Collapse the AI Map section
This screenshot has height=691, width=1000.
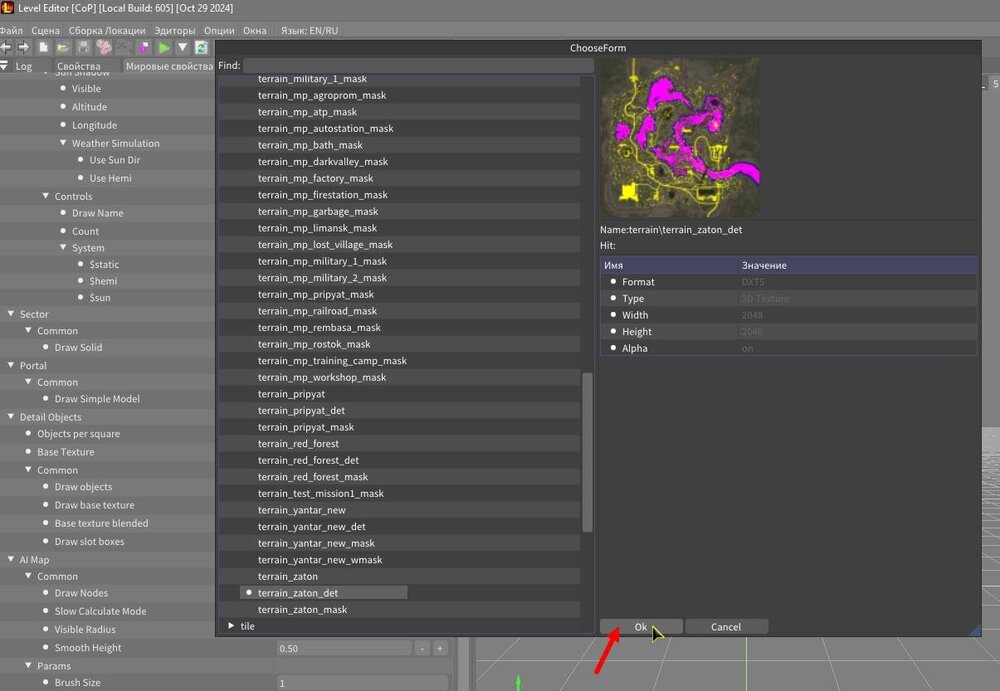point(11,560)
